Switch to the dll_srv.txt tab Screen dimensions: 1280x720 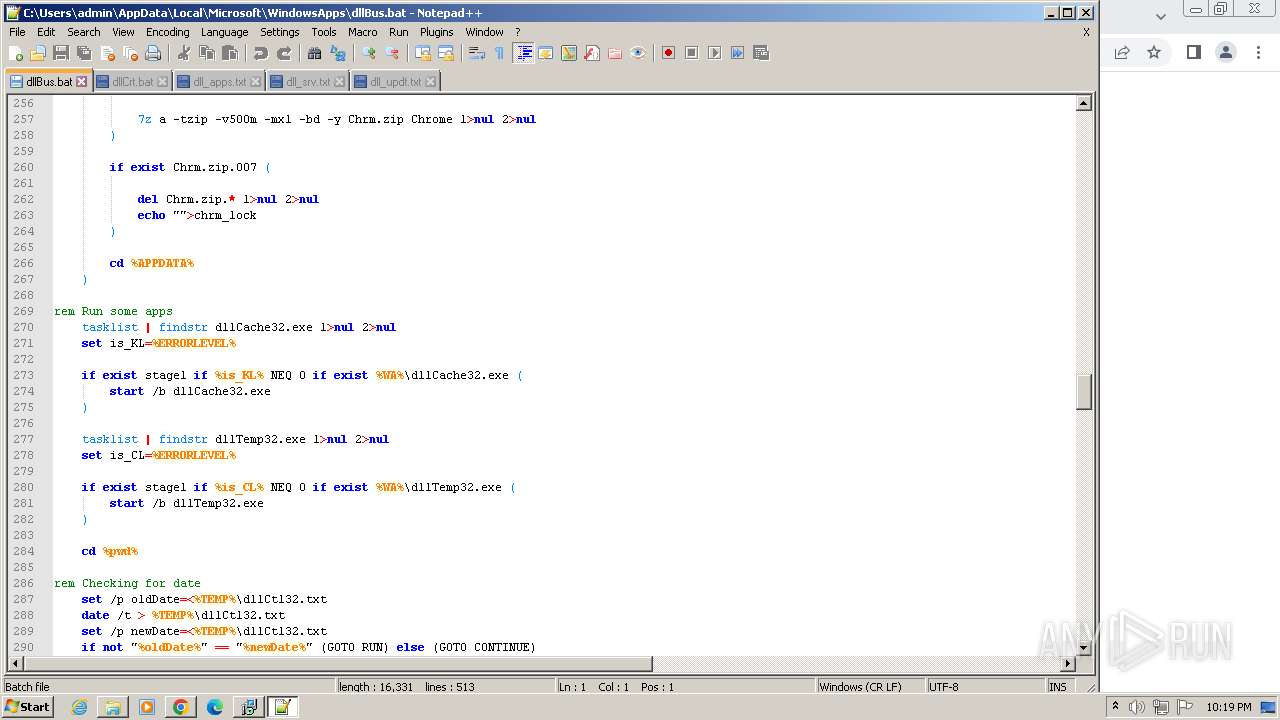click(308, 82)
